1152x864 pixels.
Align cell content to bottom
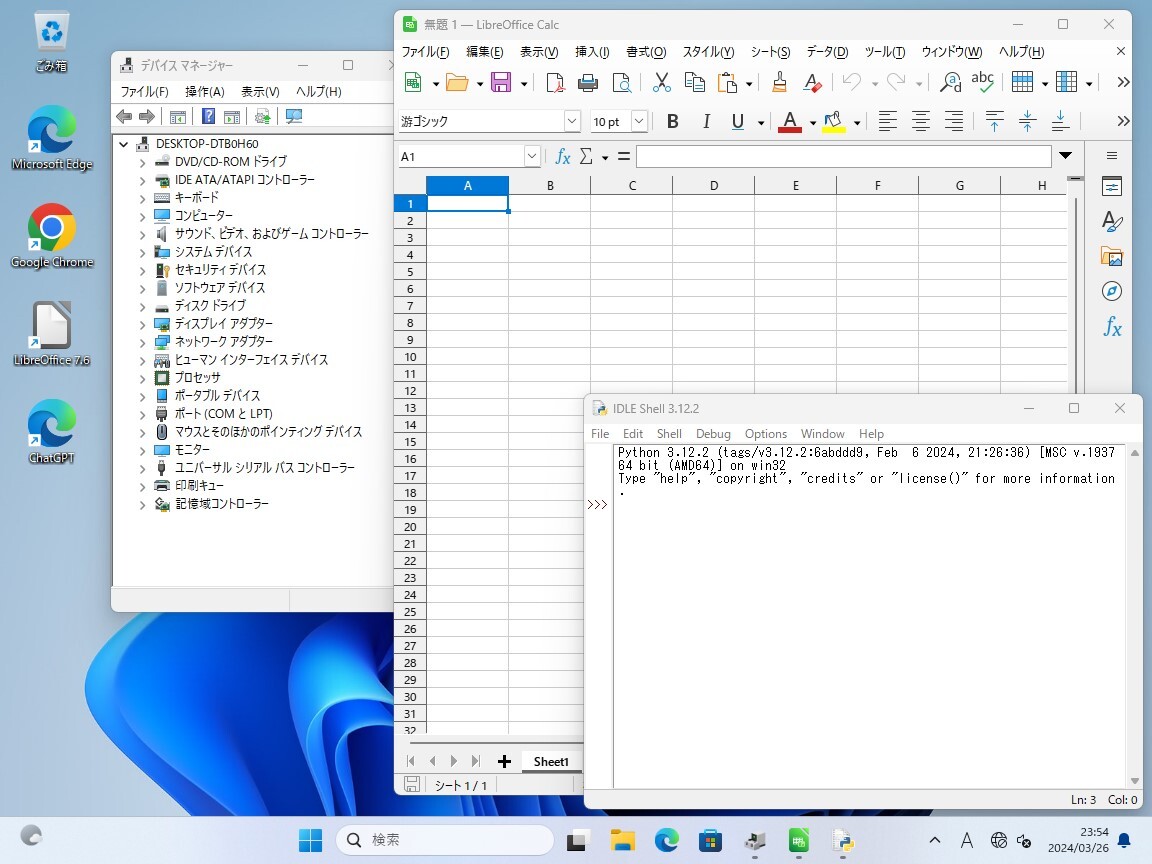pos(1060,121)
